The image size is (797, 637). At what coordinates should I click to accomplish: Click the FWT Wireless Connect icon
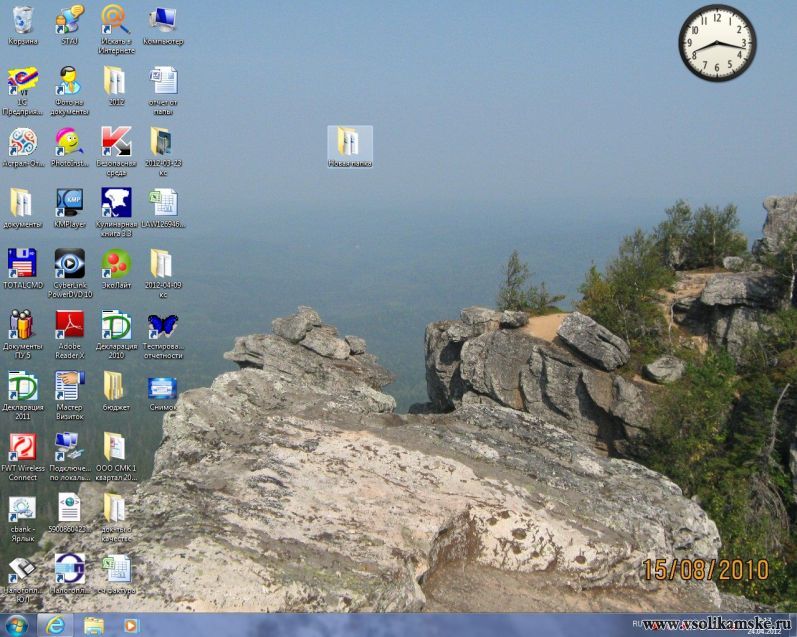[x=22, y=447]
